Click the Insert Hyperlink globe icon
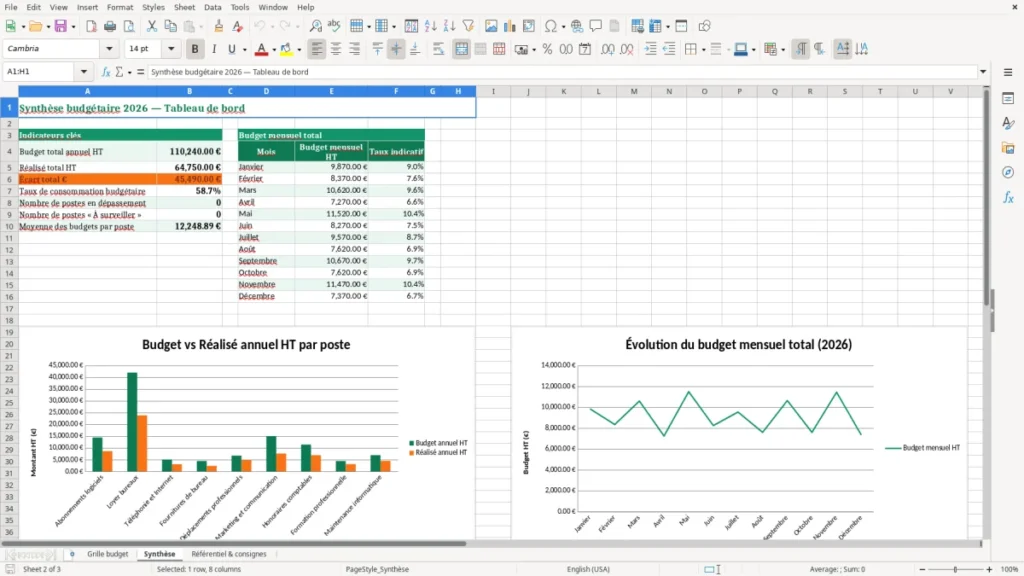Viewport: 1024px width, 576px height. 577,26
